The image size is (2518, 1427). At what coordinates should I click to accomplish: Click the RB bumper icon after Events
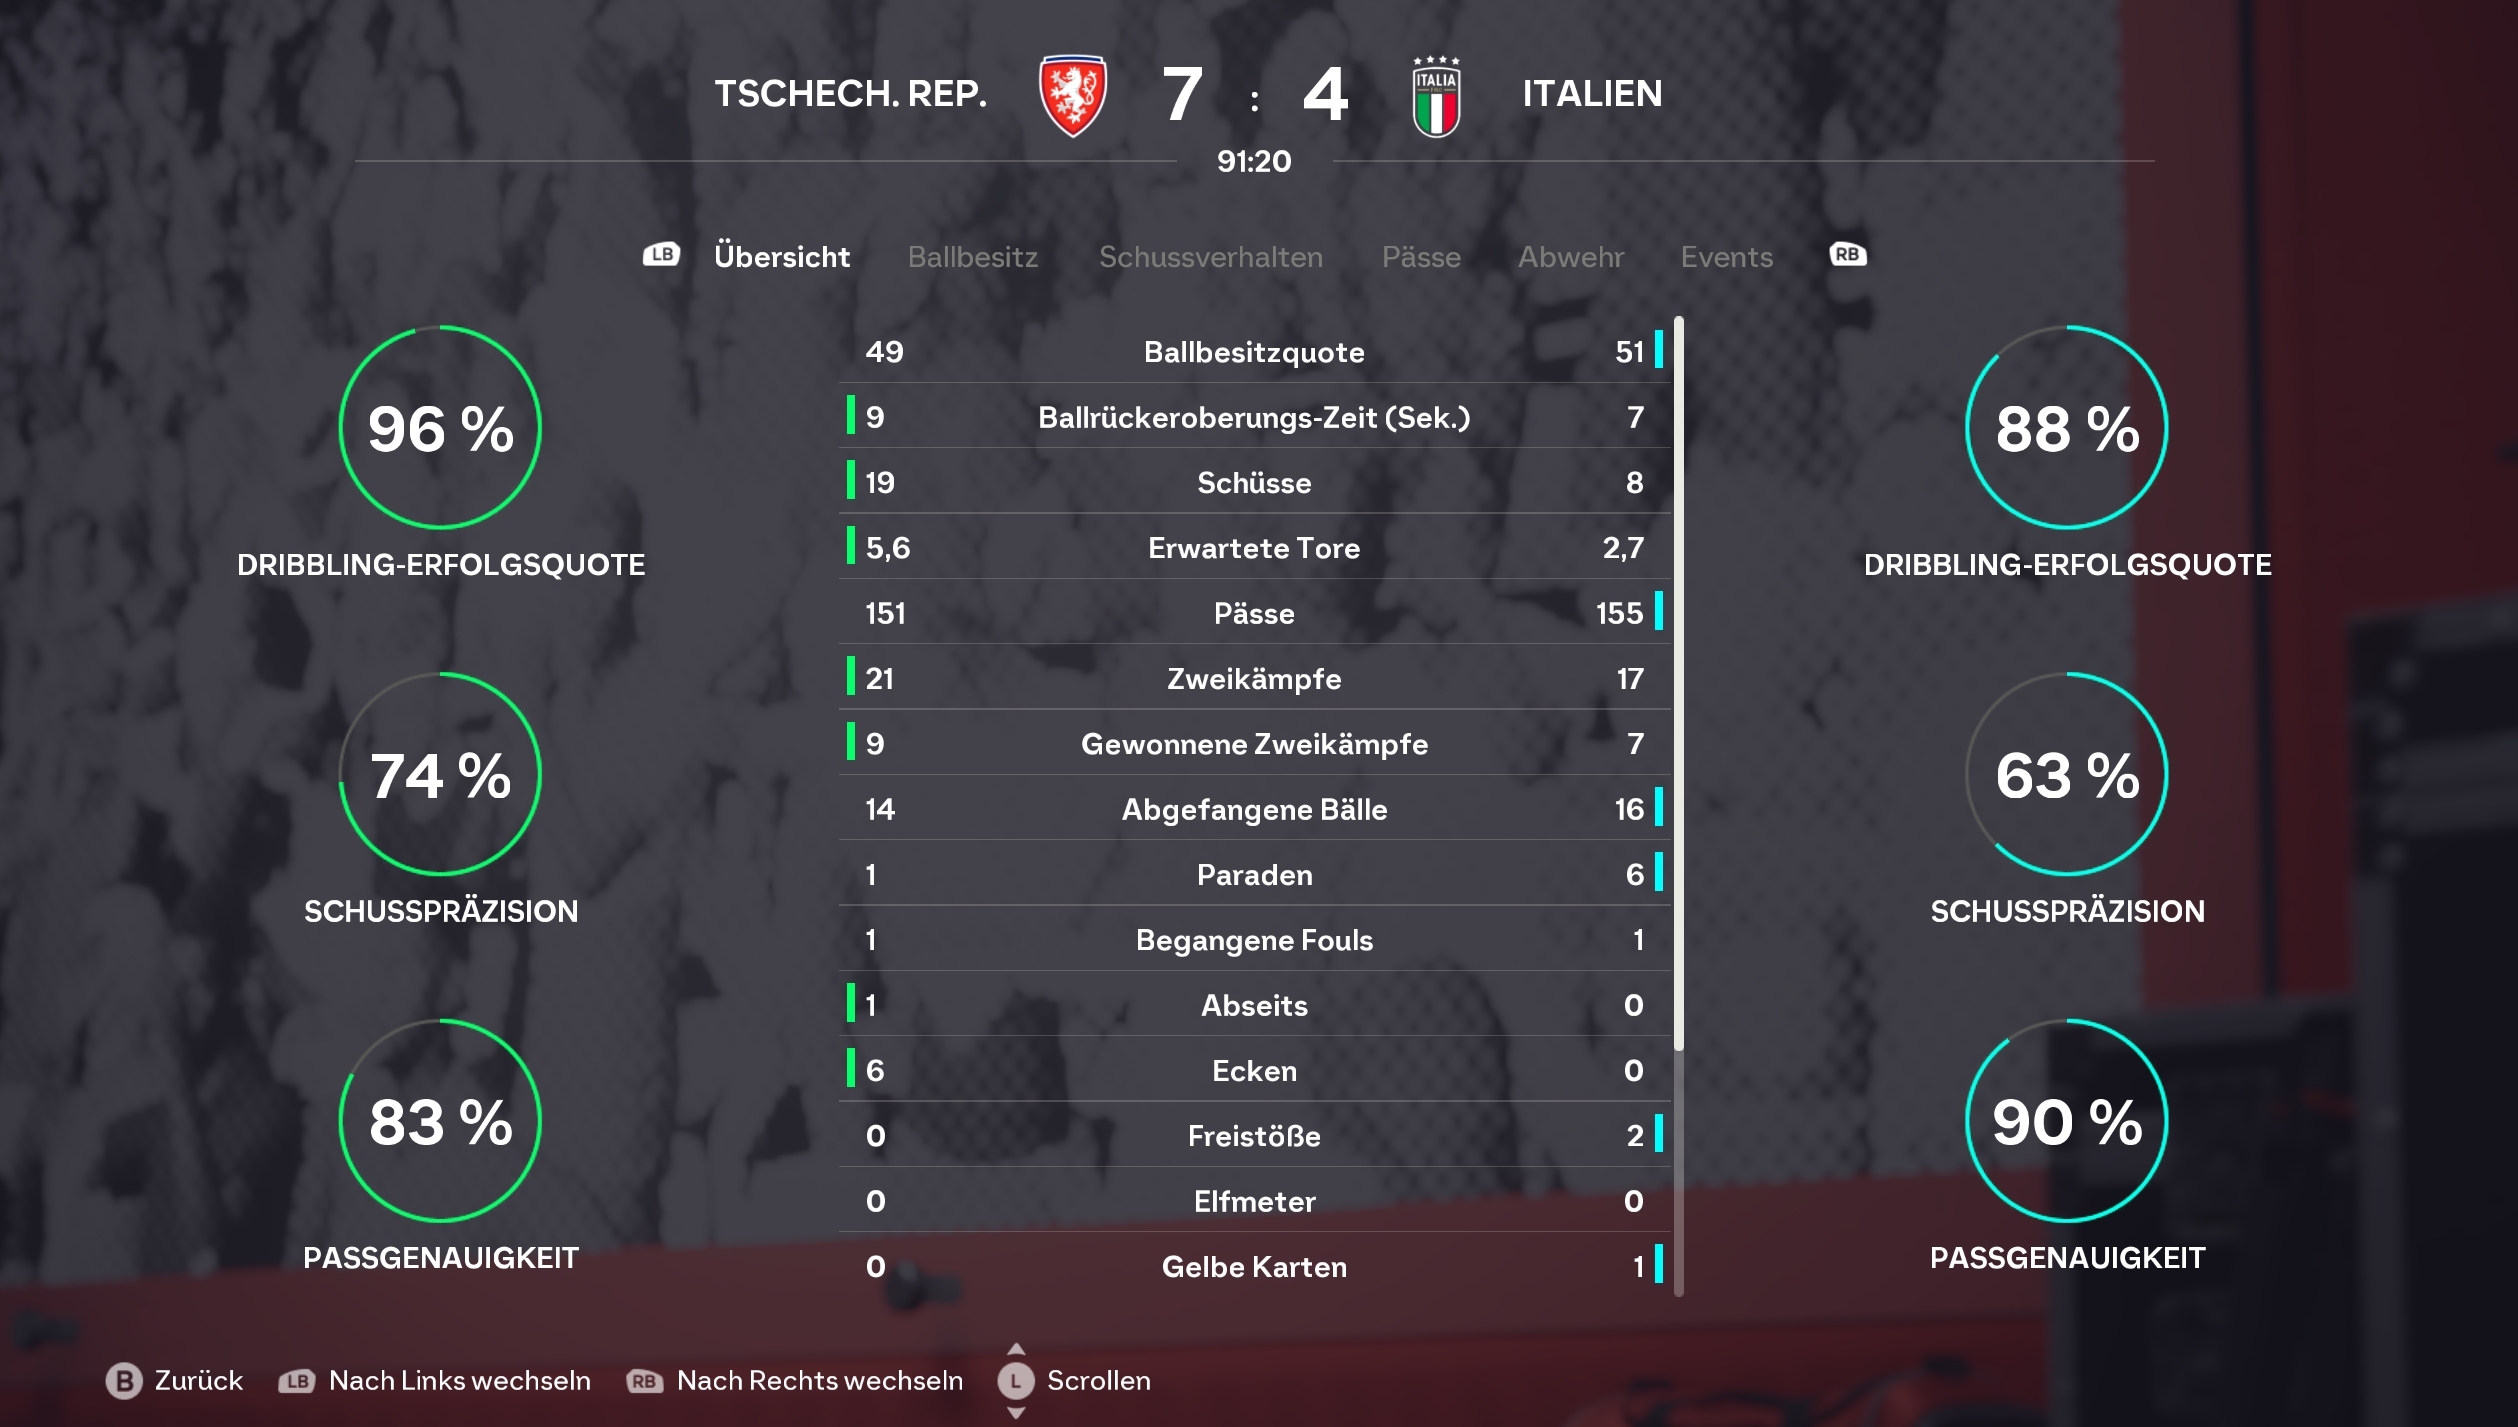tap(1847, 255)
